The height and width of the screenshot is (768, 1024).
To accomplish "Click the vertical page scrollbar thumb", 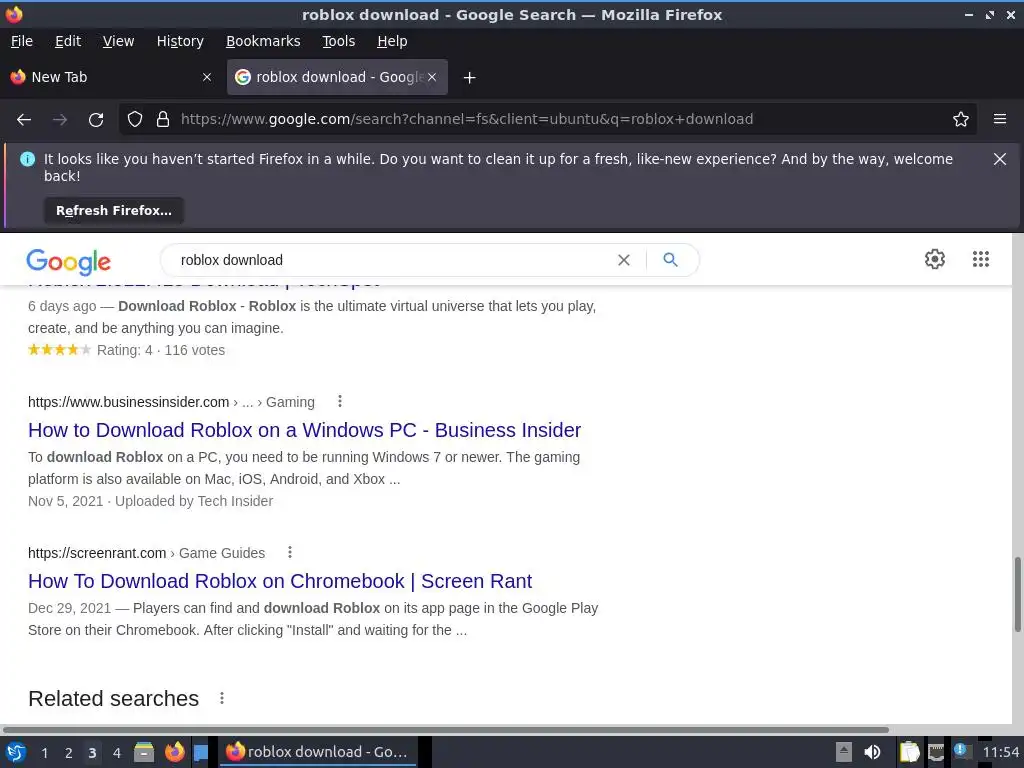I will point(1017,594).
